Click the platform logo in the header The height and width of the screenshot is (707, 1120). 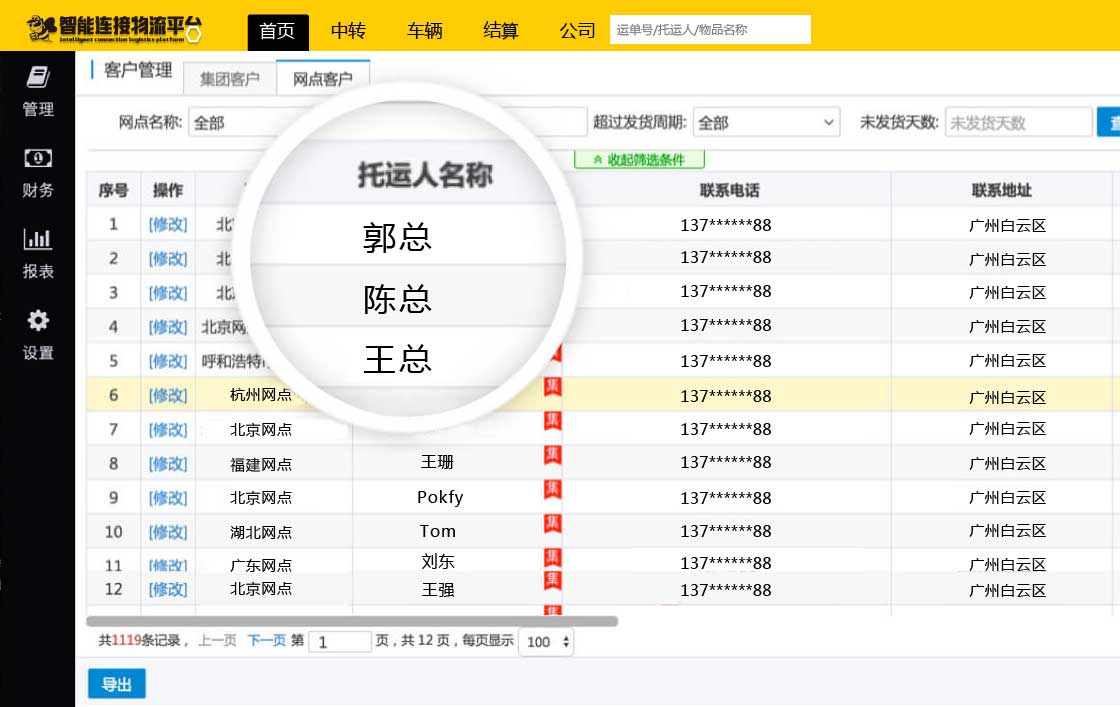(114, 29)
